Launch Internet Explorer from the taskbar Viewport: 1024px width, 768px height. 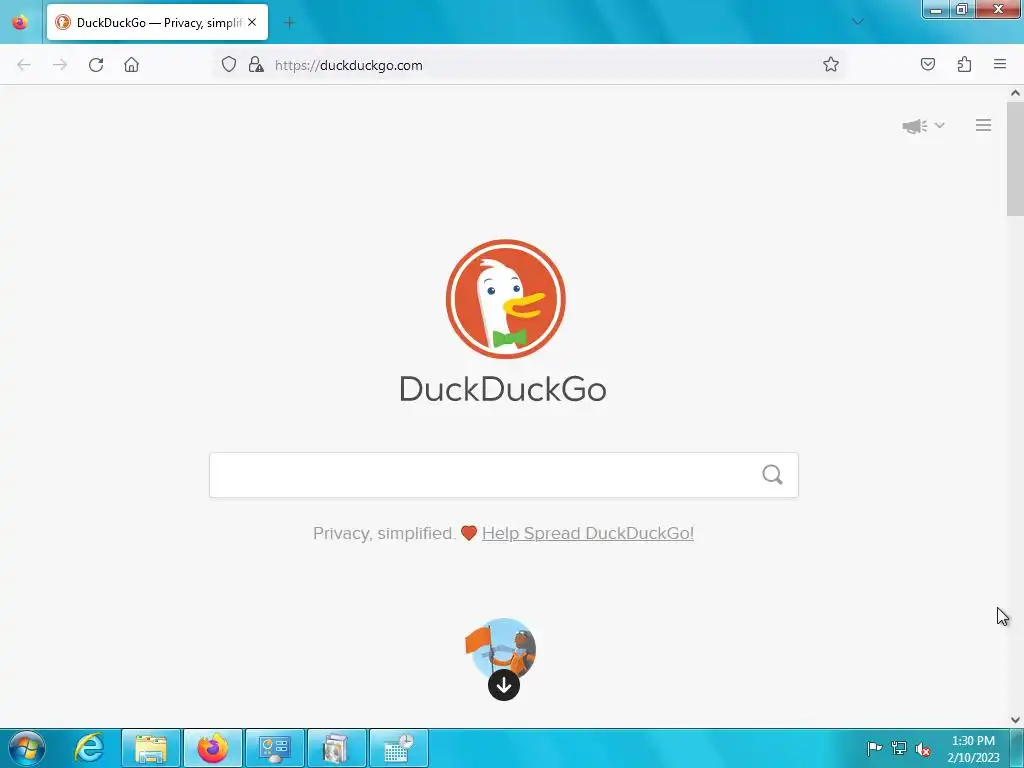click(x=89, y=748)
